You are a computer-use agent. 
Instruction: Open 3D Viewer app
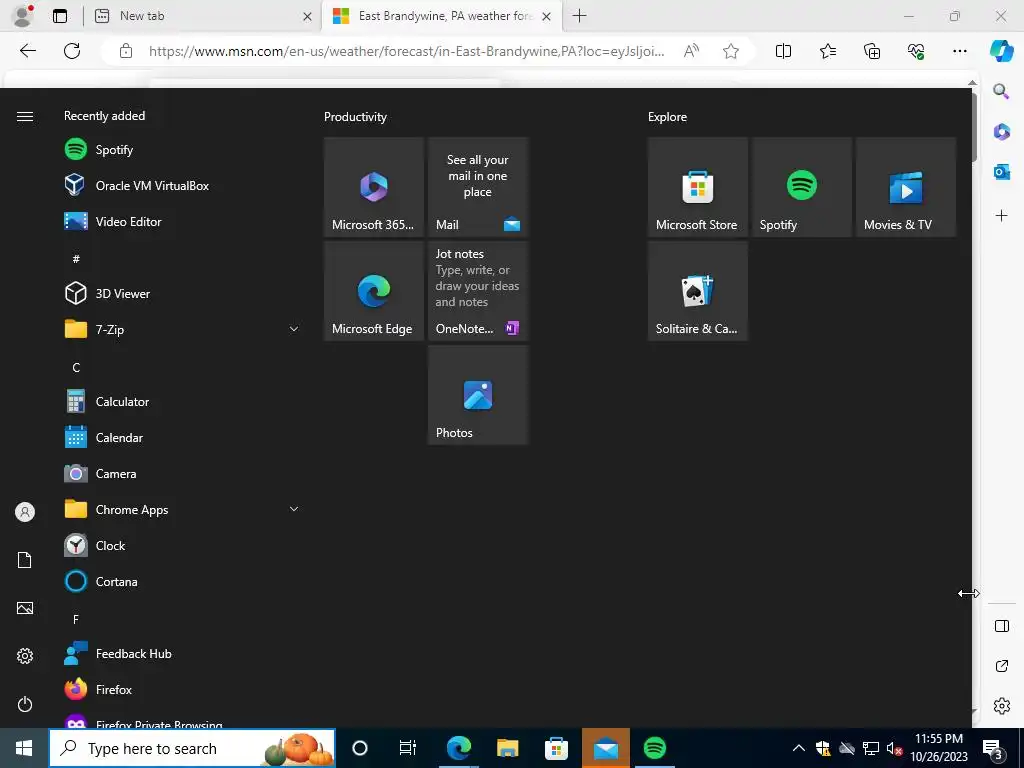(182, 293)
